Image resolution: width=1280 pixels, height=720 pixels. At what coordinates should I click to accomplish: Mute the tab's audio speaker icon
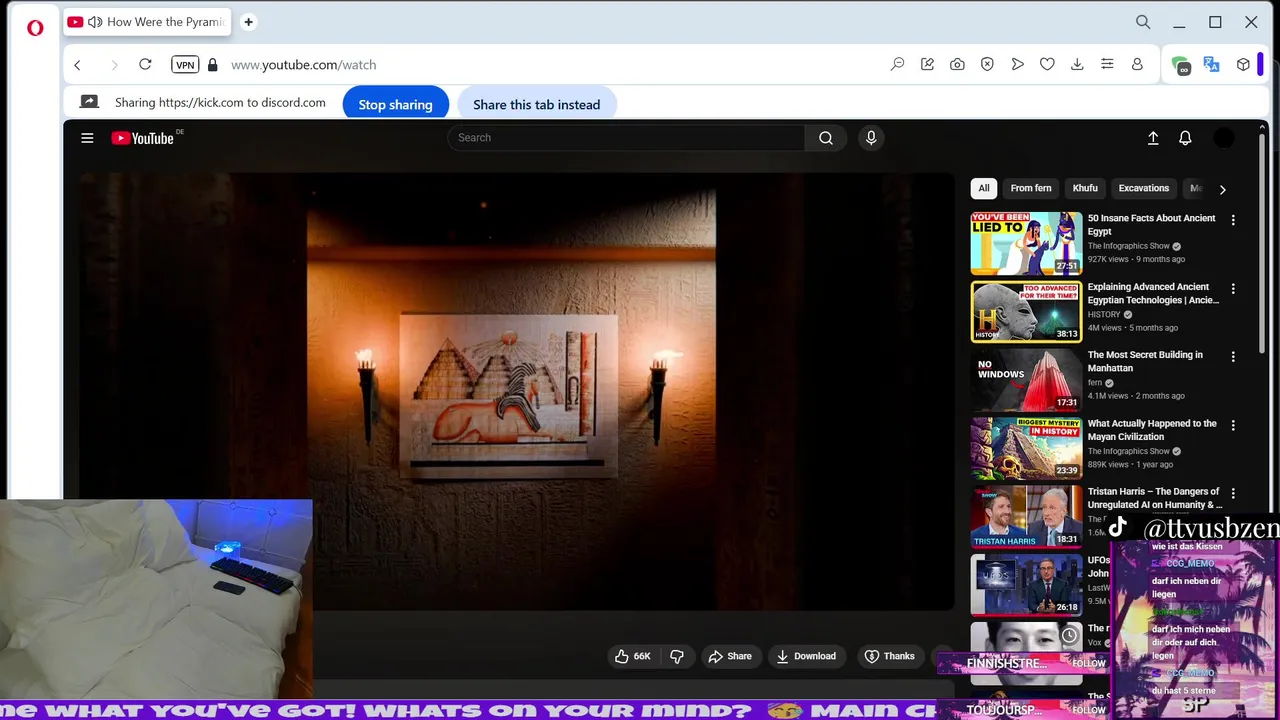tap(95, 22)
